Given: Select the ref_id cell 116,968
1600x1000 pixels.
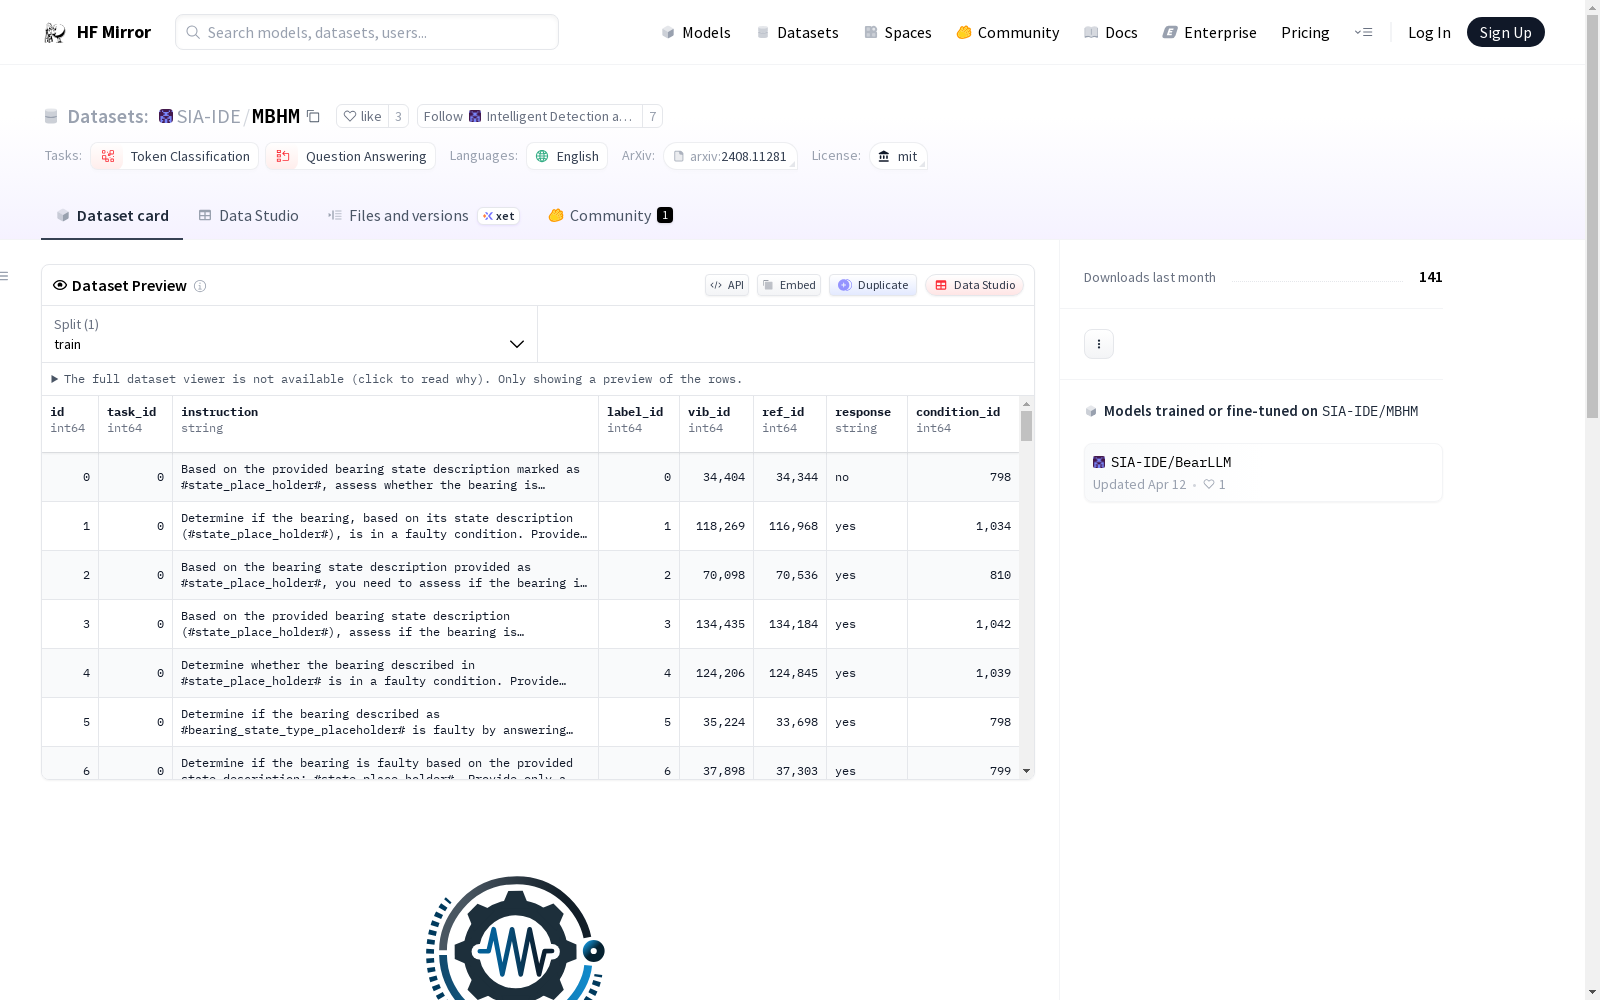Looking at the screenshot, I should pos(790,526).
